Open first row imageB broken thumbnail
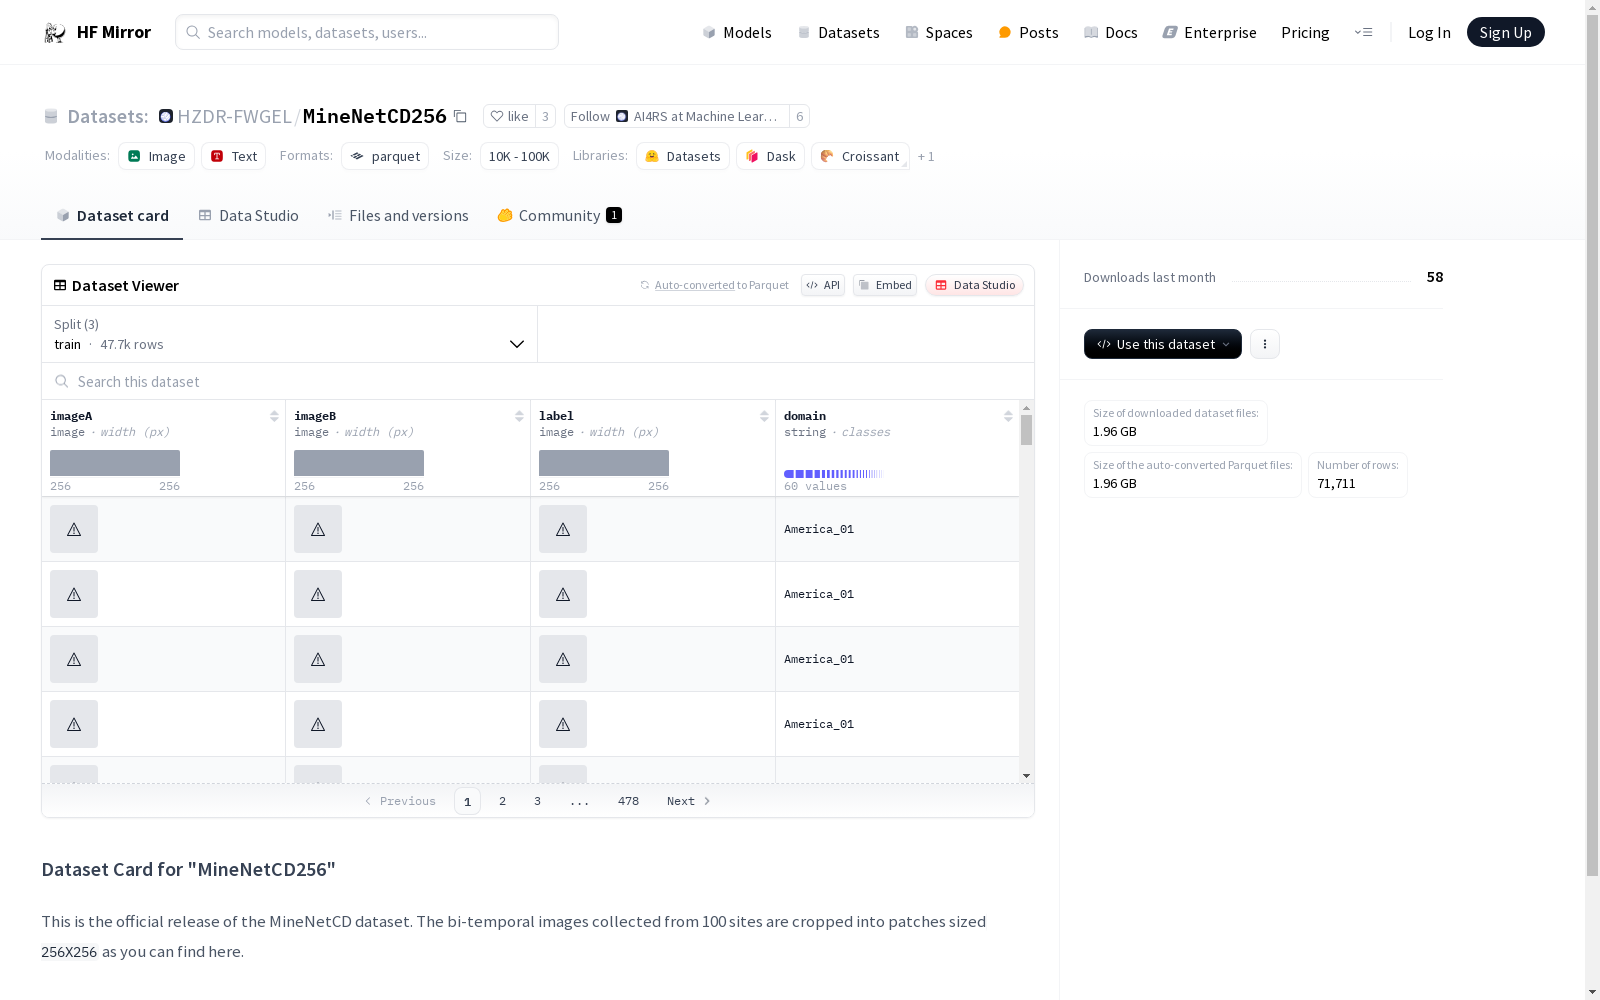The height and width of the screenshot is (1000, 1600). (x=318, y=529)
